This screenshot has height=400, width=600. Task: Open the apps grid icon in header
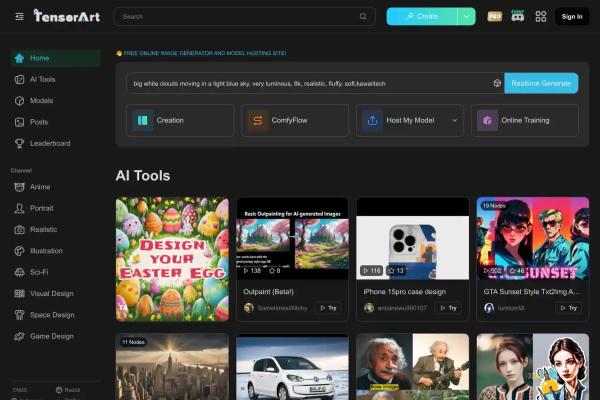coord(541,16)
